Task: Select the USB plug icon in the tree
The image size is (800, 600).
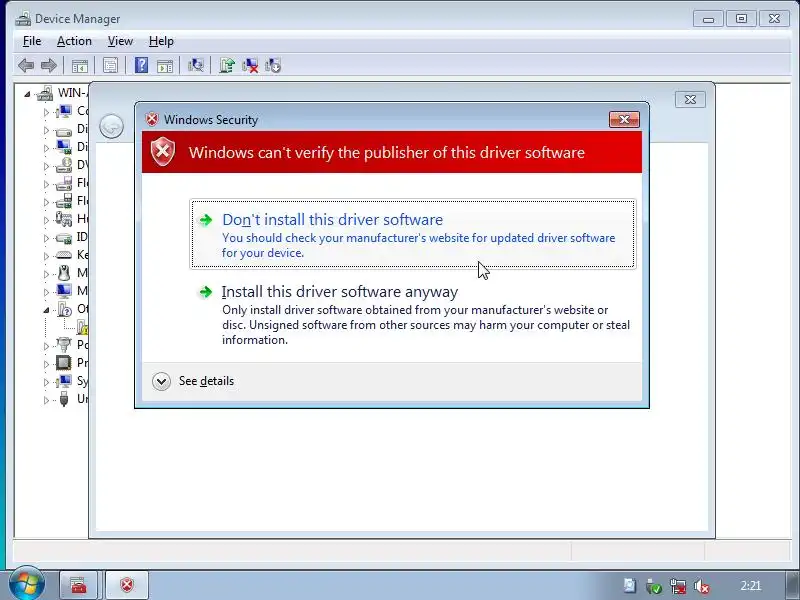Action: [x=64, y=398]
